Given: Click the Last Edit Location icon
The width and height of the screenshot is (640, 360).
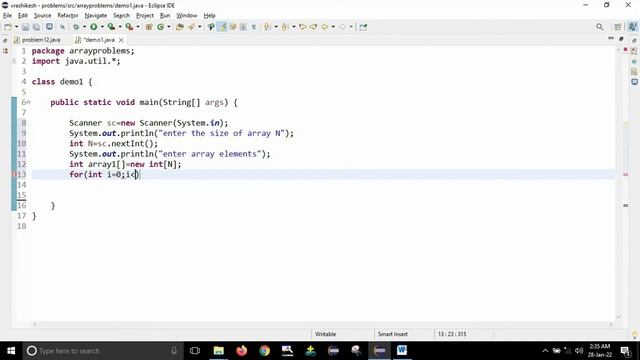Looking at the screenshot, I should pyautogui.click(x=302, y=27).
